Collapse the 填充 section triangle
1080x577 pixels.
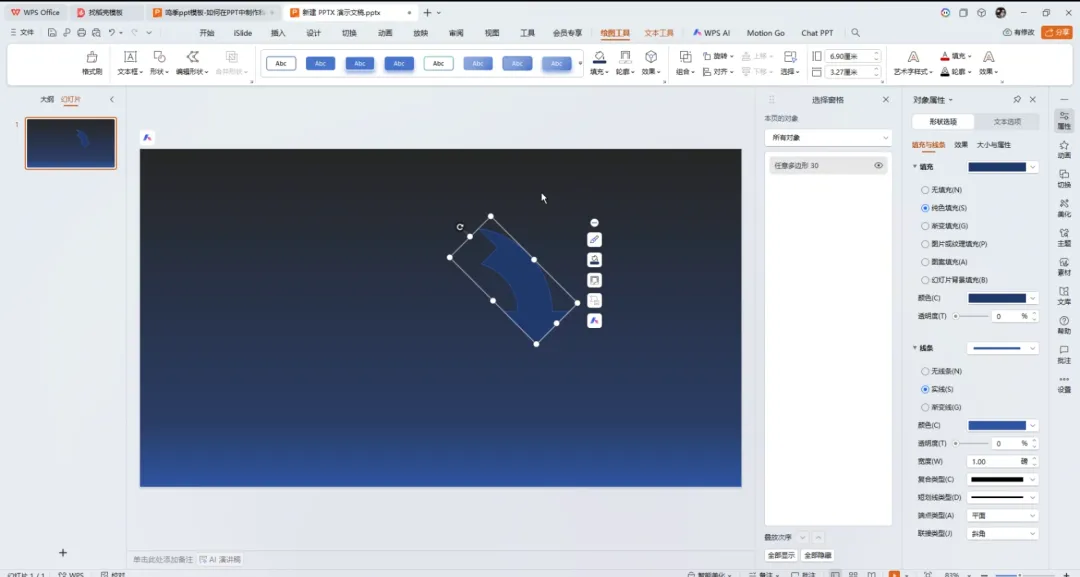[915, 167]
